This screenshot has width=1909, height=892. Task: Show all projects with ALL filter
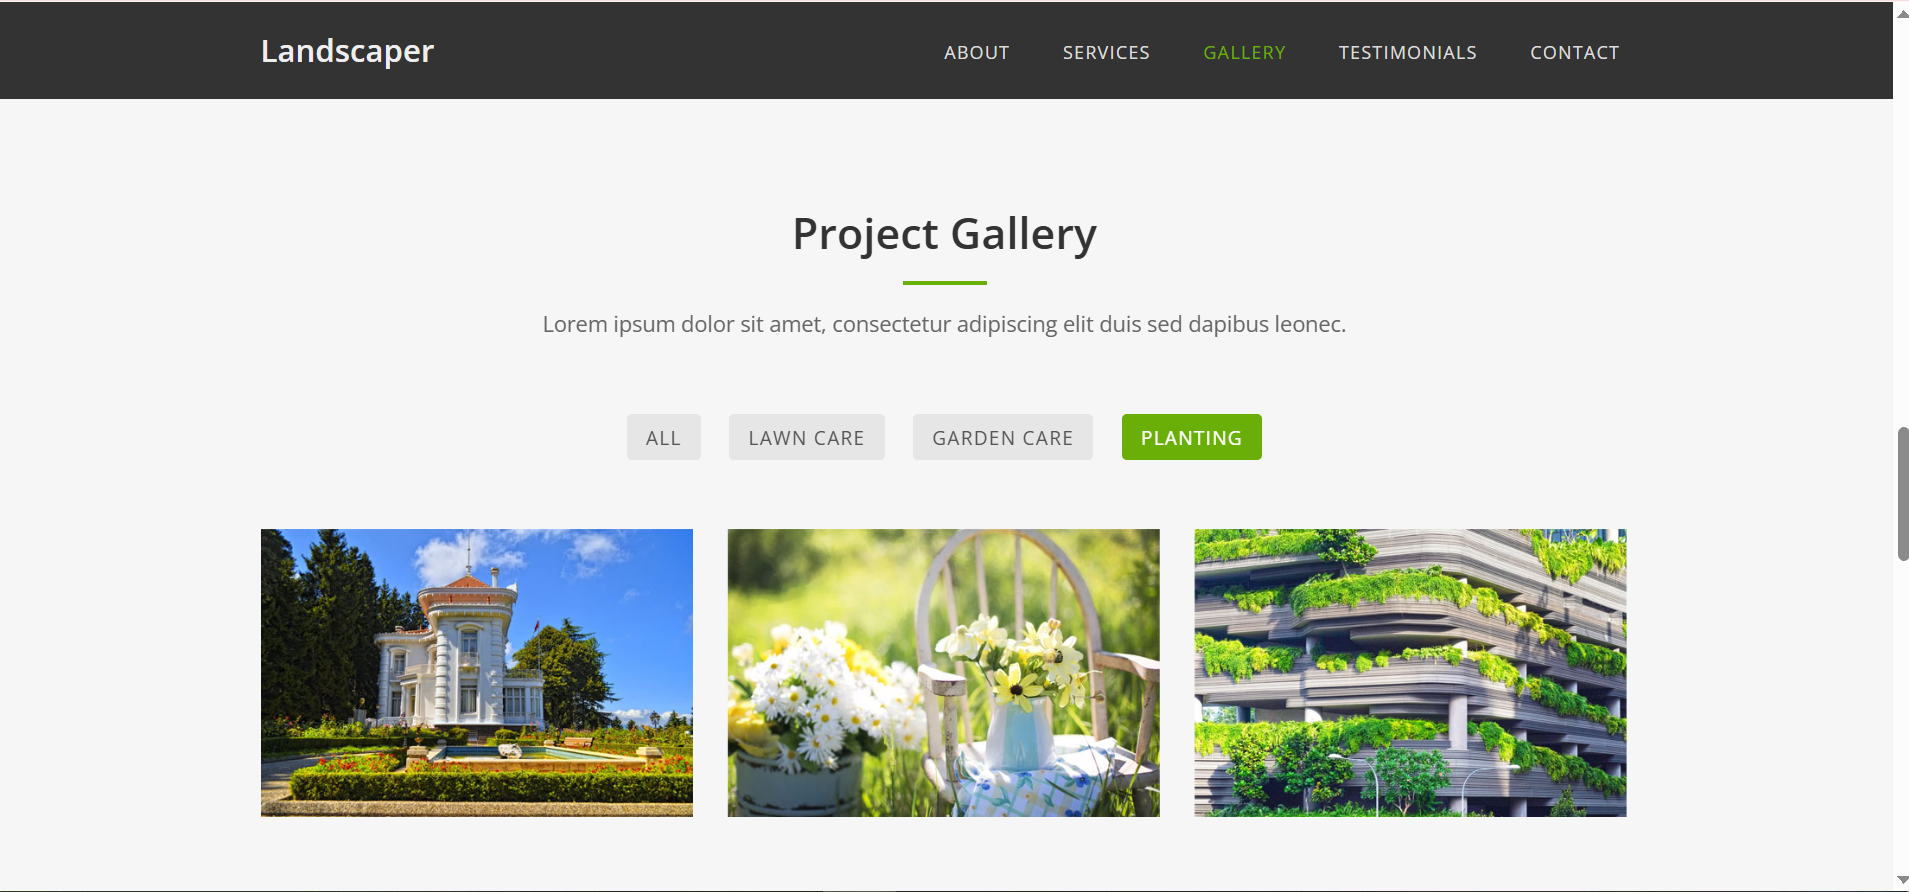pos(663,437)
